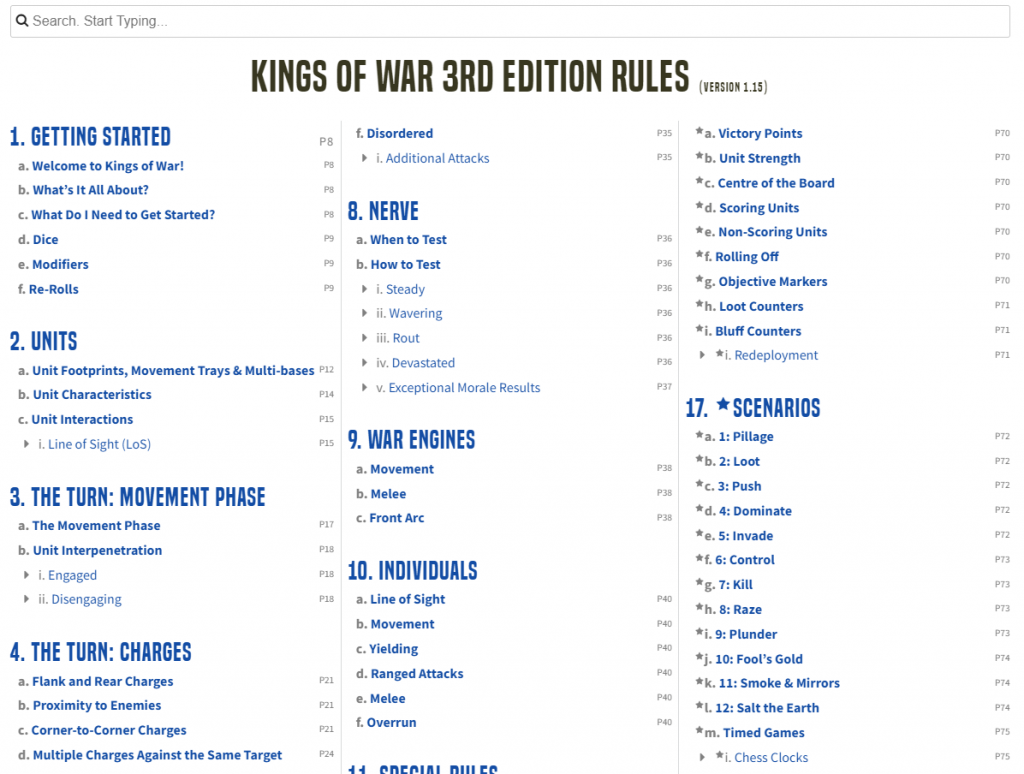Image resolution: width=1024 pixels, height=774 pixels.
Task: Expand the Engaged sub-item arrow
Action: coord(26,575)
